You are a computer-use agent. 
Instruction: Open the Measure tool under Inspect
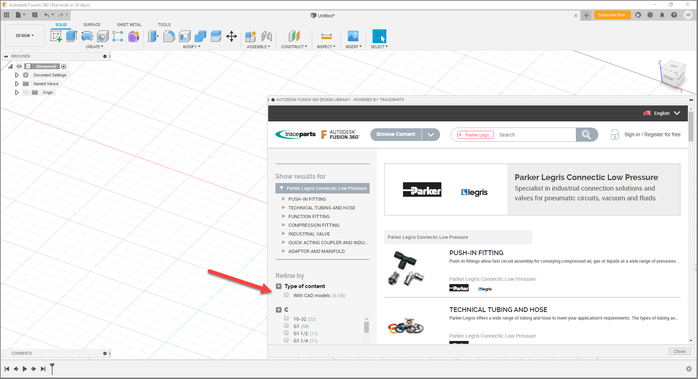[326, 36]
